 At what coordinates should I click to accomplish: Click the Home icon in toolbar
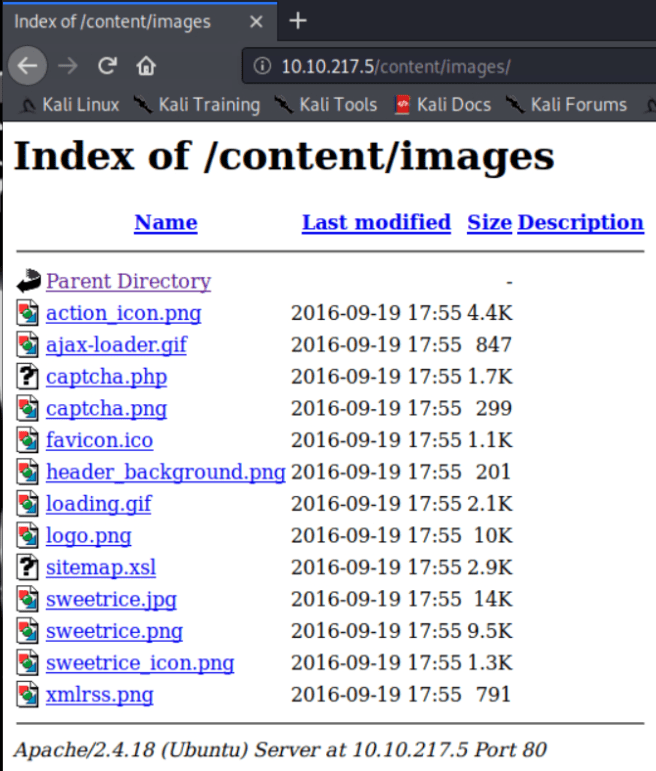point(146,67)
